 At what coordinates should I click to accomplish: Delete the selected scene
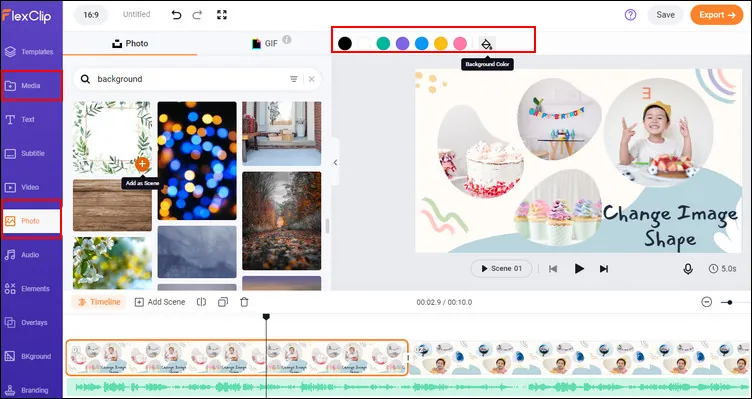click(244, 302)
